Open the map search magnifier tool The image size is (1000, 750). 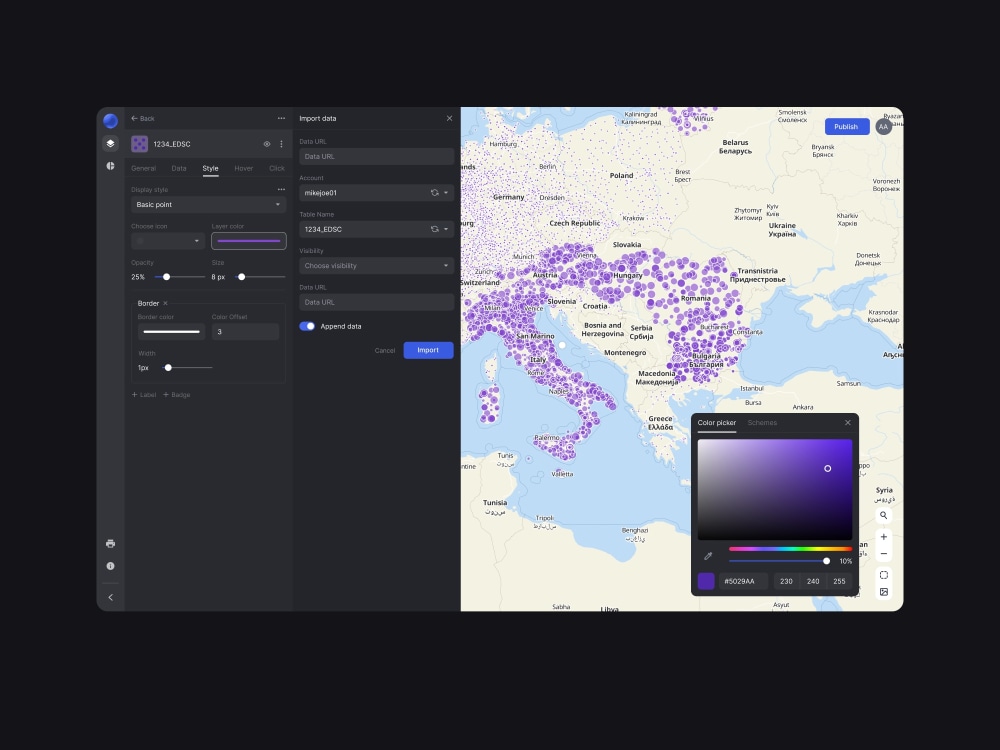[x=884, y=515]
